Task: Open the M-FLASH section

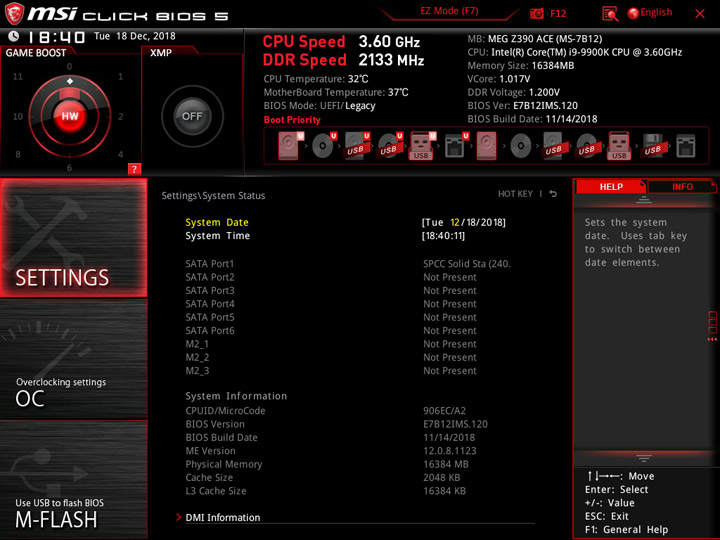Action: [73, 479]
